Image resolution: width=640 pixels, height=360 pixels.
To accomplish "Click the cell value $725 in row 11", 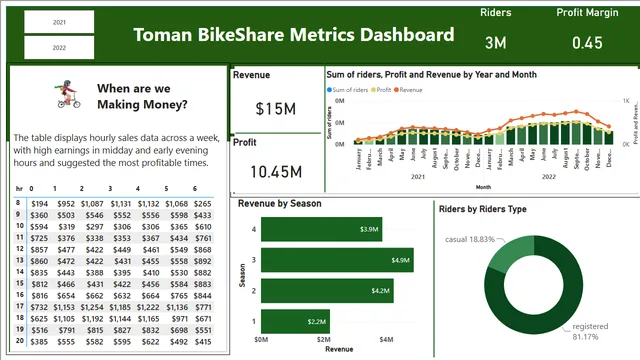I will click(39, 238).
